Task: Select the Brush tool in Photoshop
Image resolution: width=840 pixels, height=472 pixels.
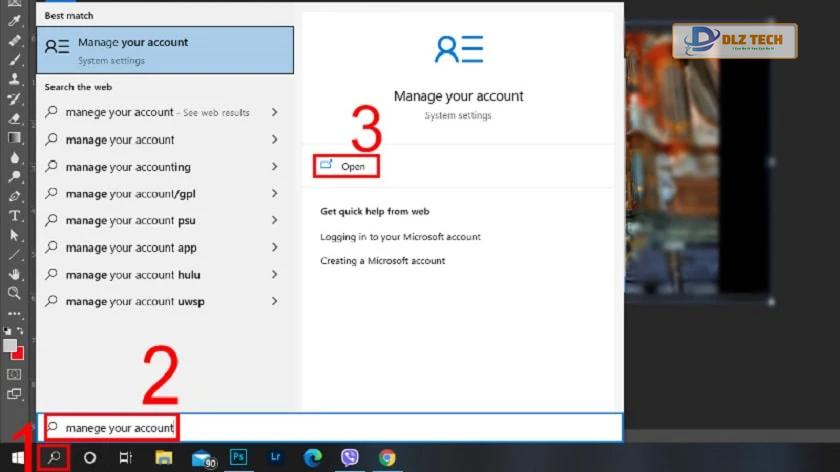Action: pyautogui.click(x=14, y=59)
